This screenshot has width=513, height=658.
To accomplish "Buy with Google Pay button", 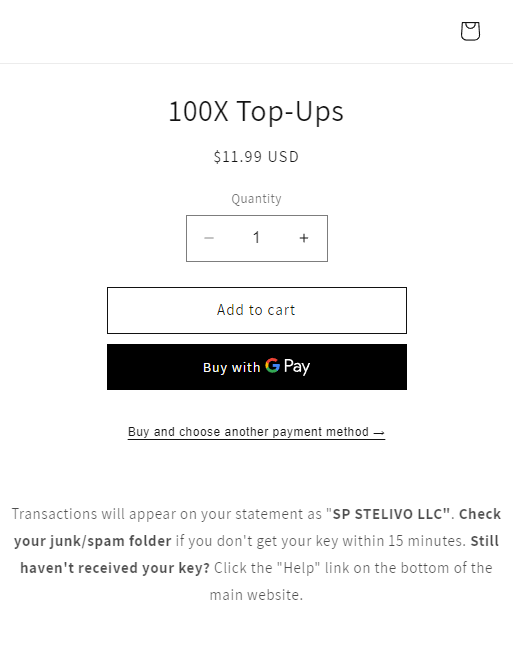I will pyautogui.click(x=257, y=367).
